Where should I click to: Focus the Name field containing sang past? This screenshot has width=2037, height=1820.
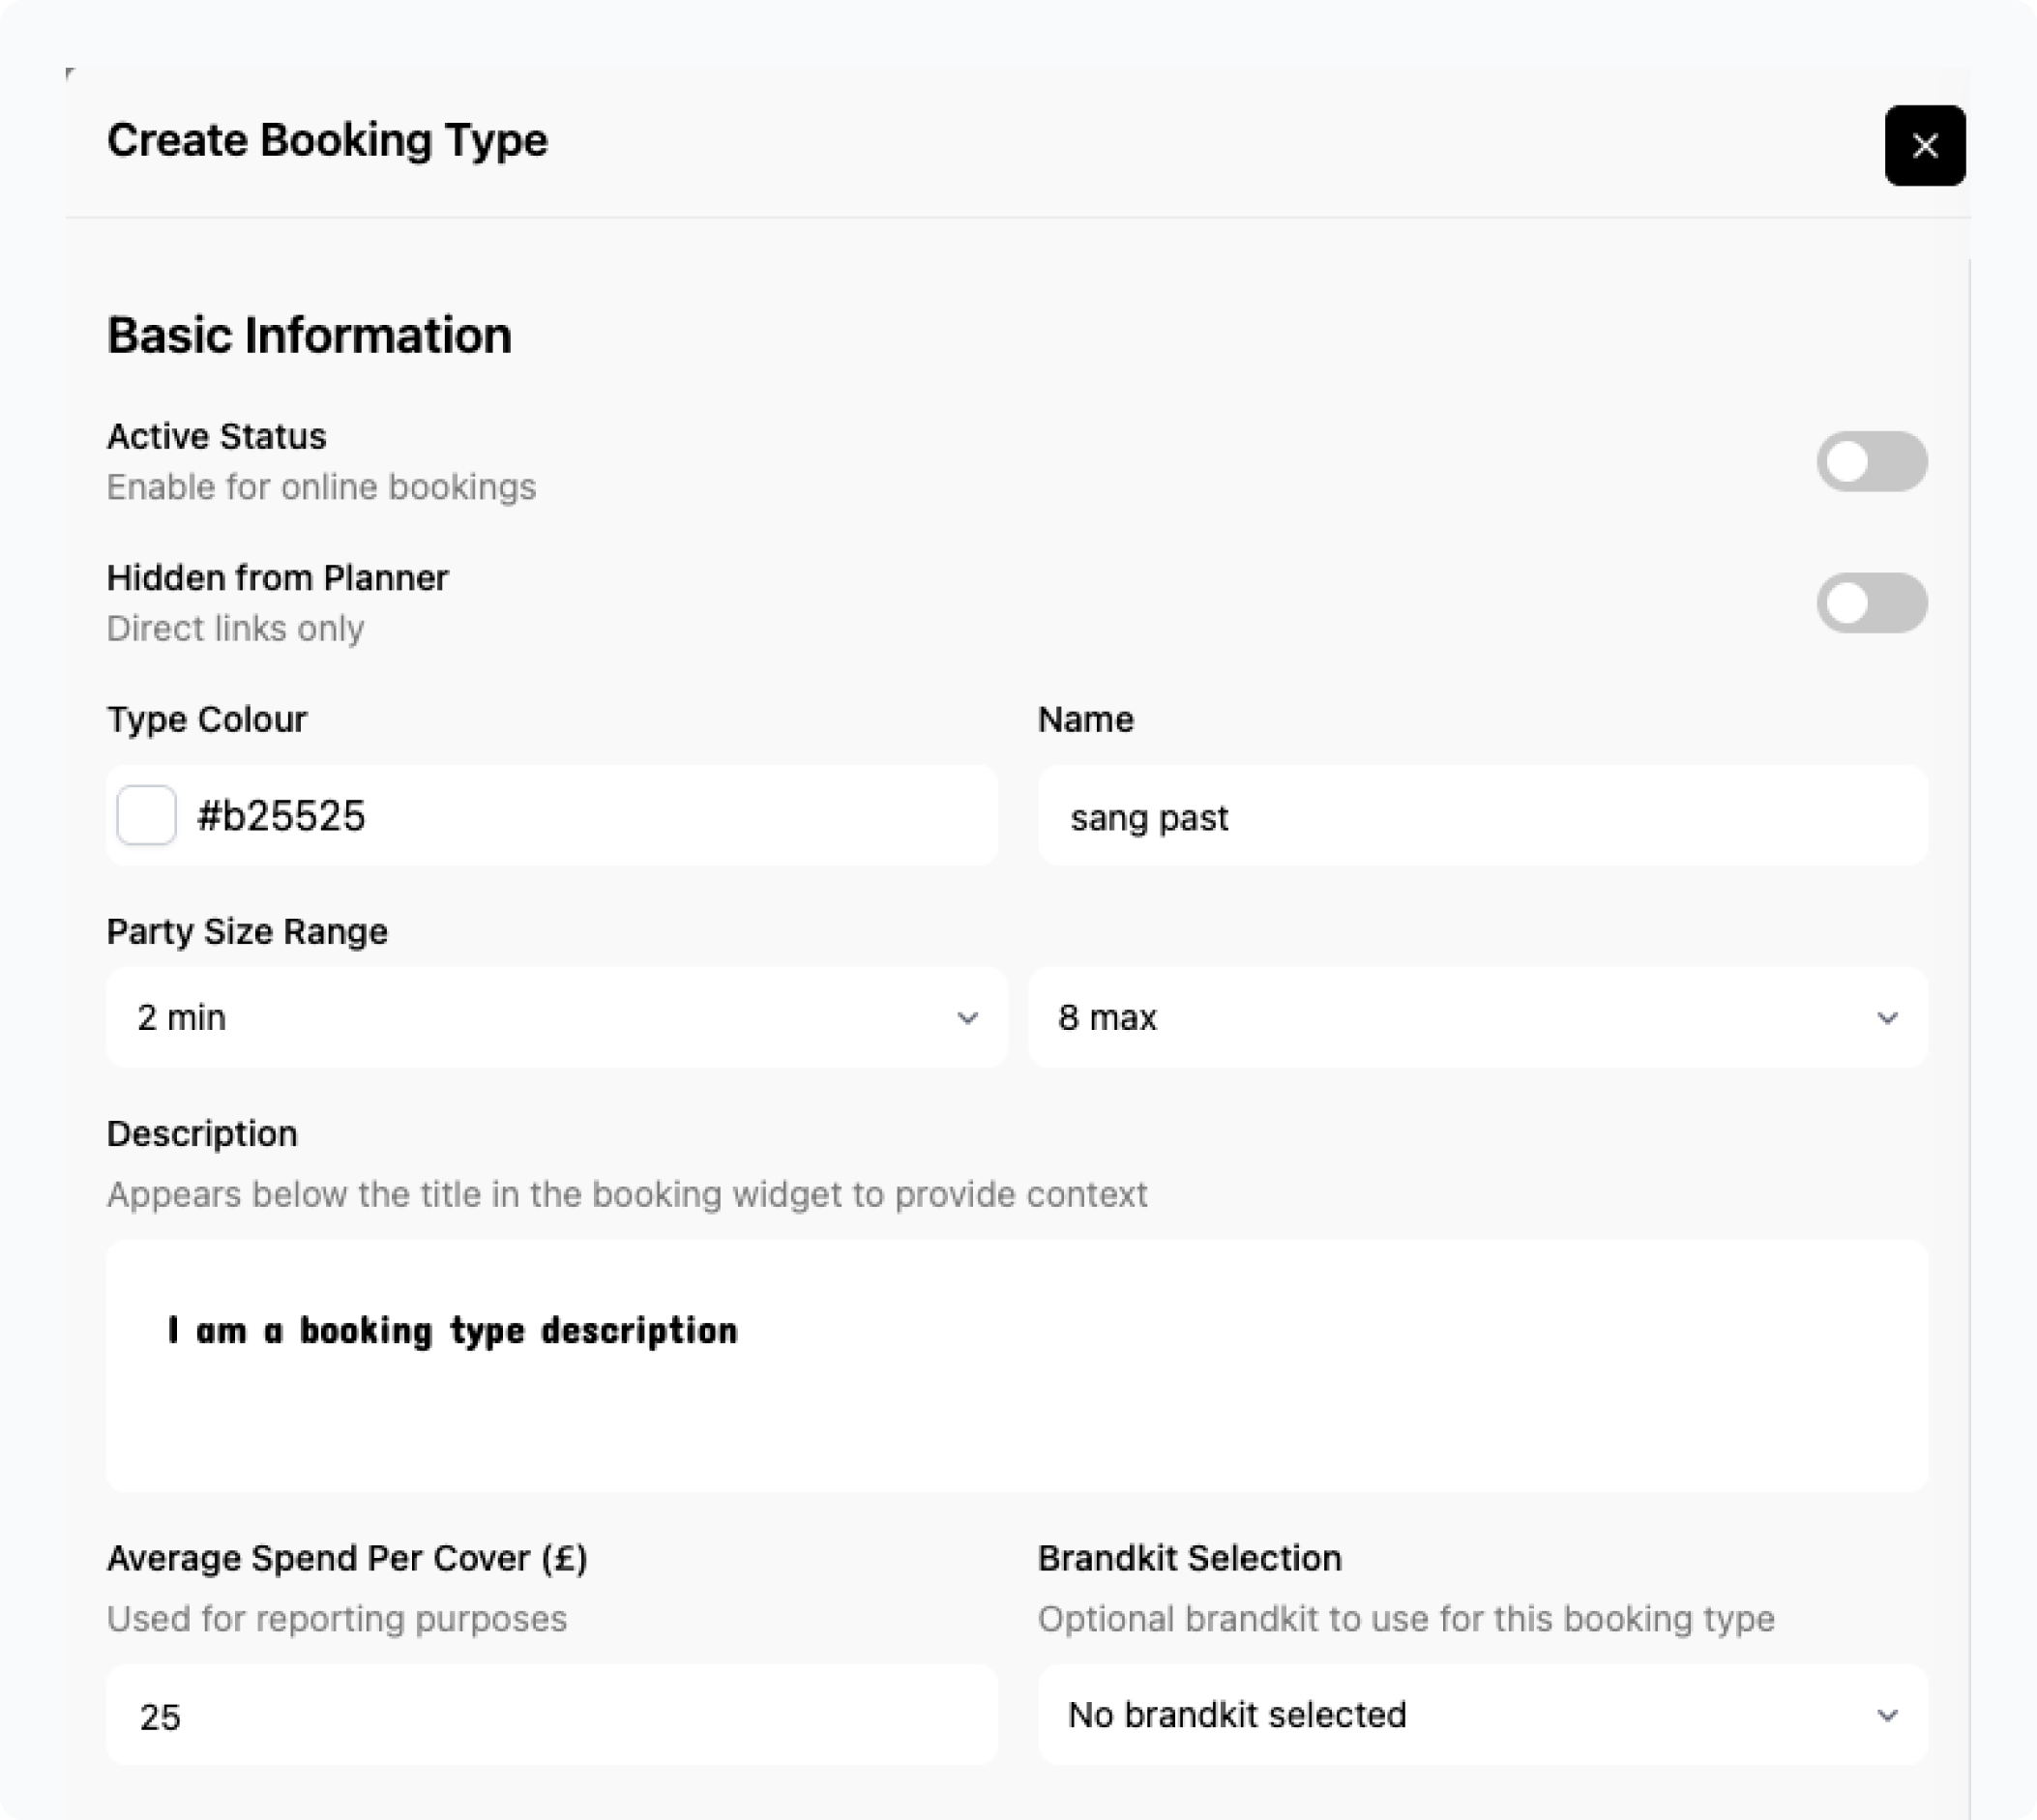tap(1481, 817)
